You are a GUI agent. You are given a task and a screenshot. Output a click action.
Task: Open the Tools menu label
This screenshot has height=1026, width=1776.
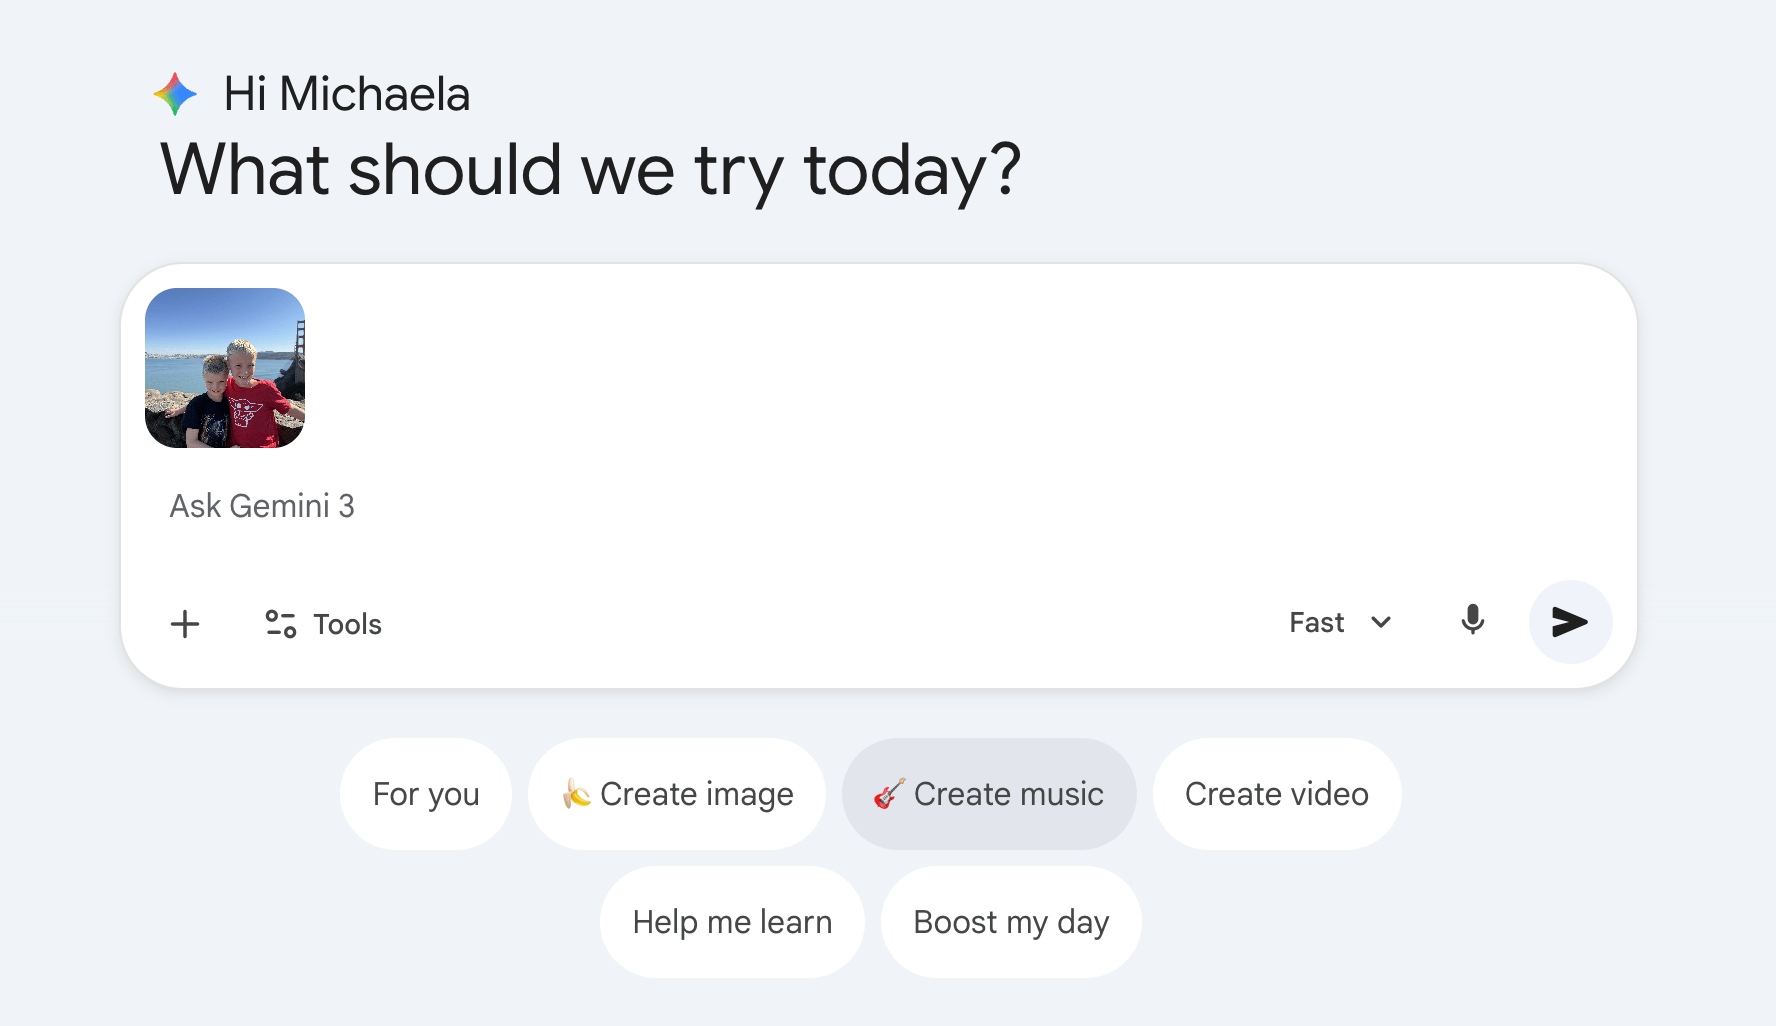point(347,624)
